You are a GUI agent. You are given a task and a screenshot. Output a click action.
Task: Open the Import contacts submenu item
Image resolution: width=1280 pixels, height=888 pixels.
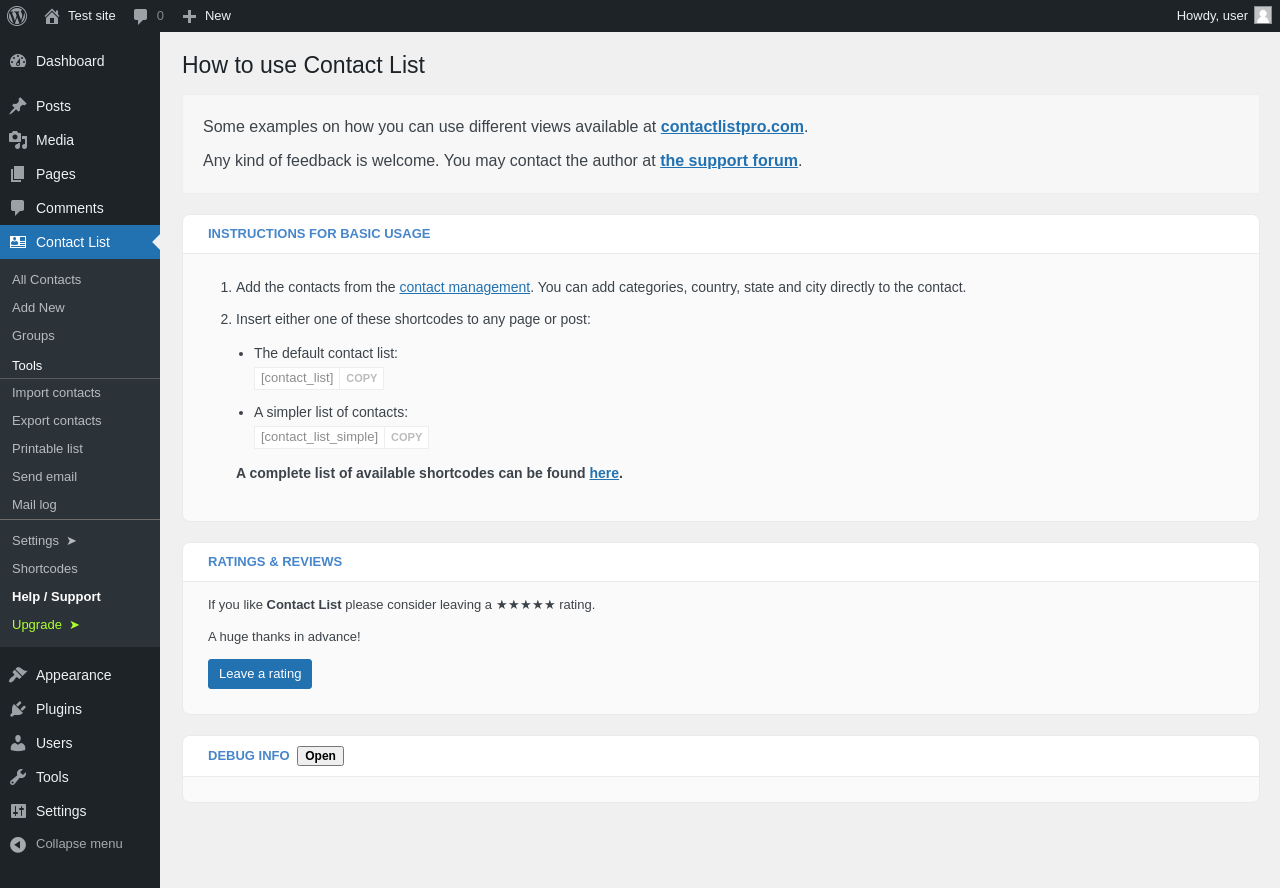(x=56, y=393)
